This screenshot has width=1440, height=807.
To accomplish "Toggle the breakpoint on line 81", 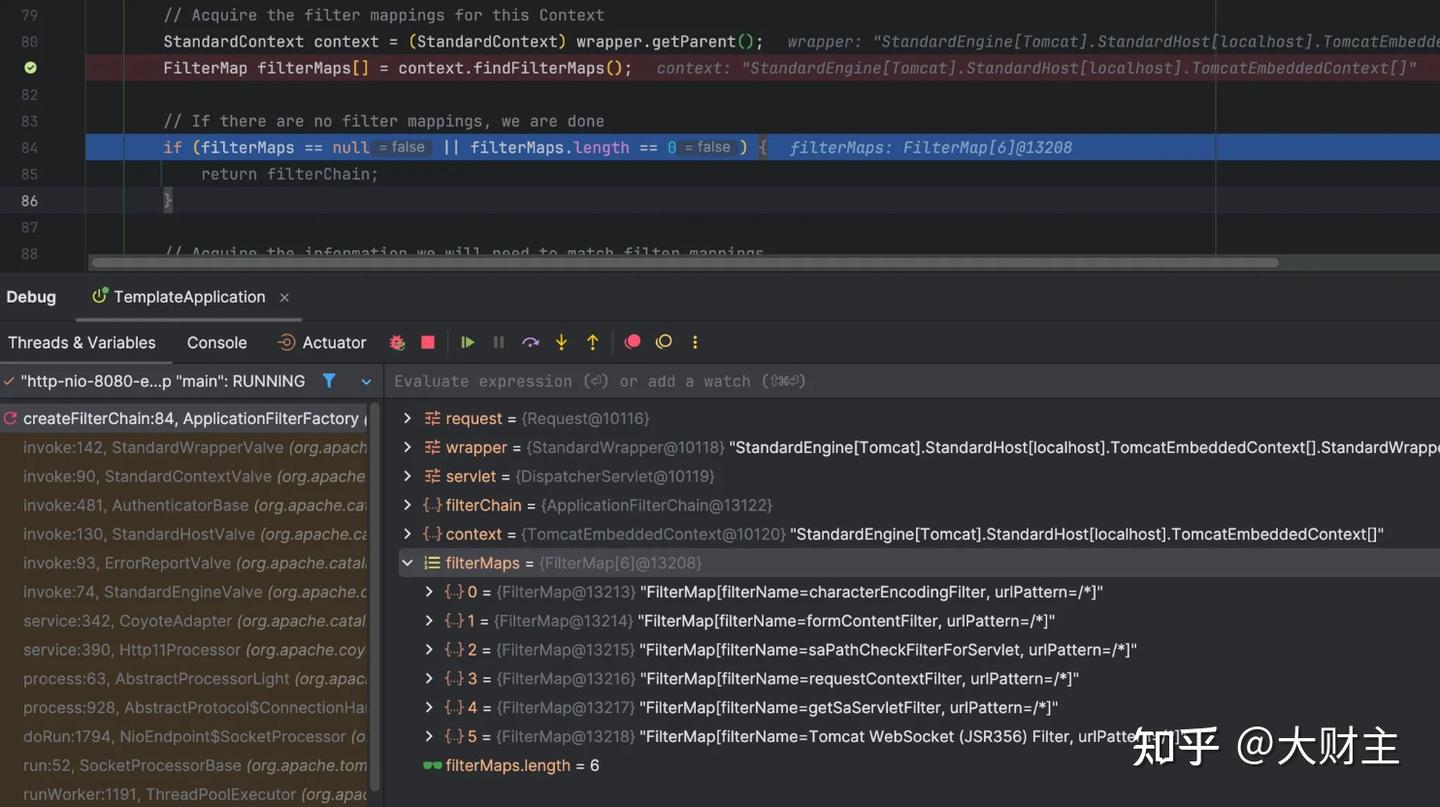I will [x=30, y=68].
